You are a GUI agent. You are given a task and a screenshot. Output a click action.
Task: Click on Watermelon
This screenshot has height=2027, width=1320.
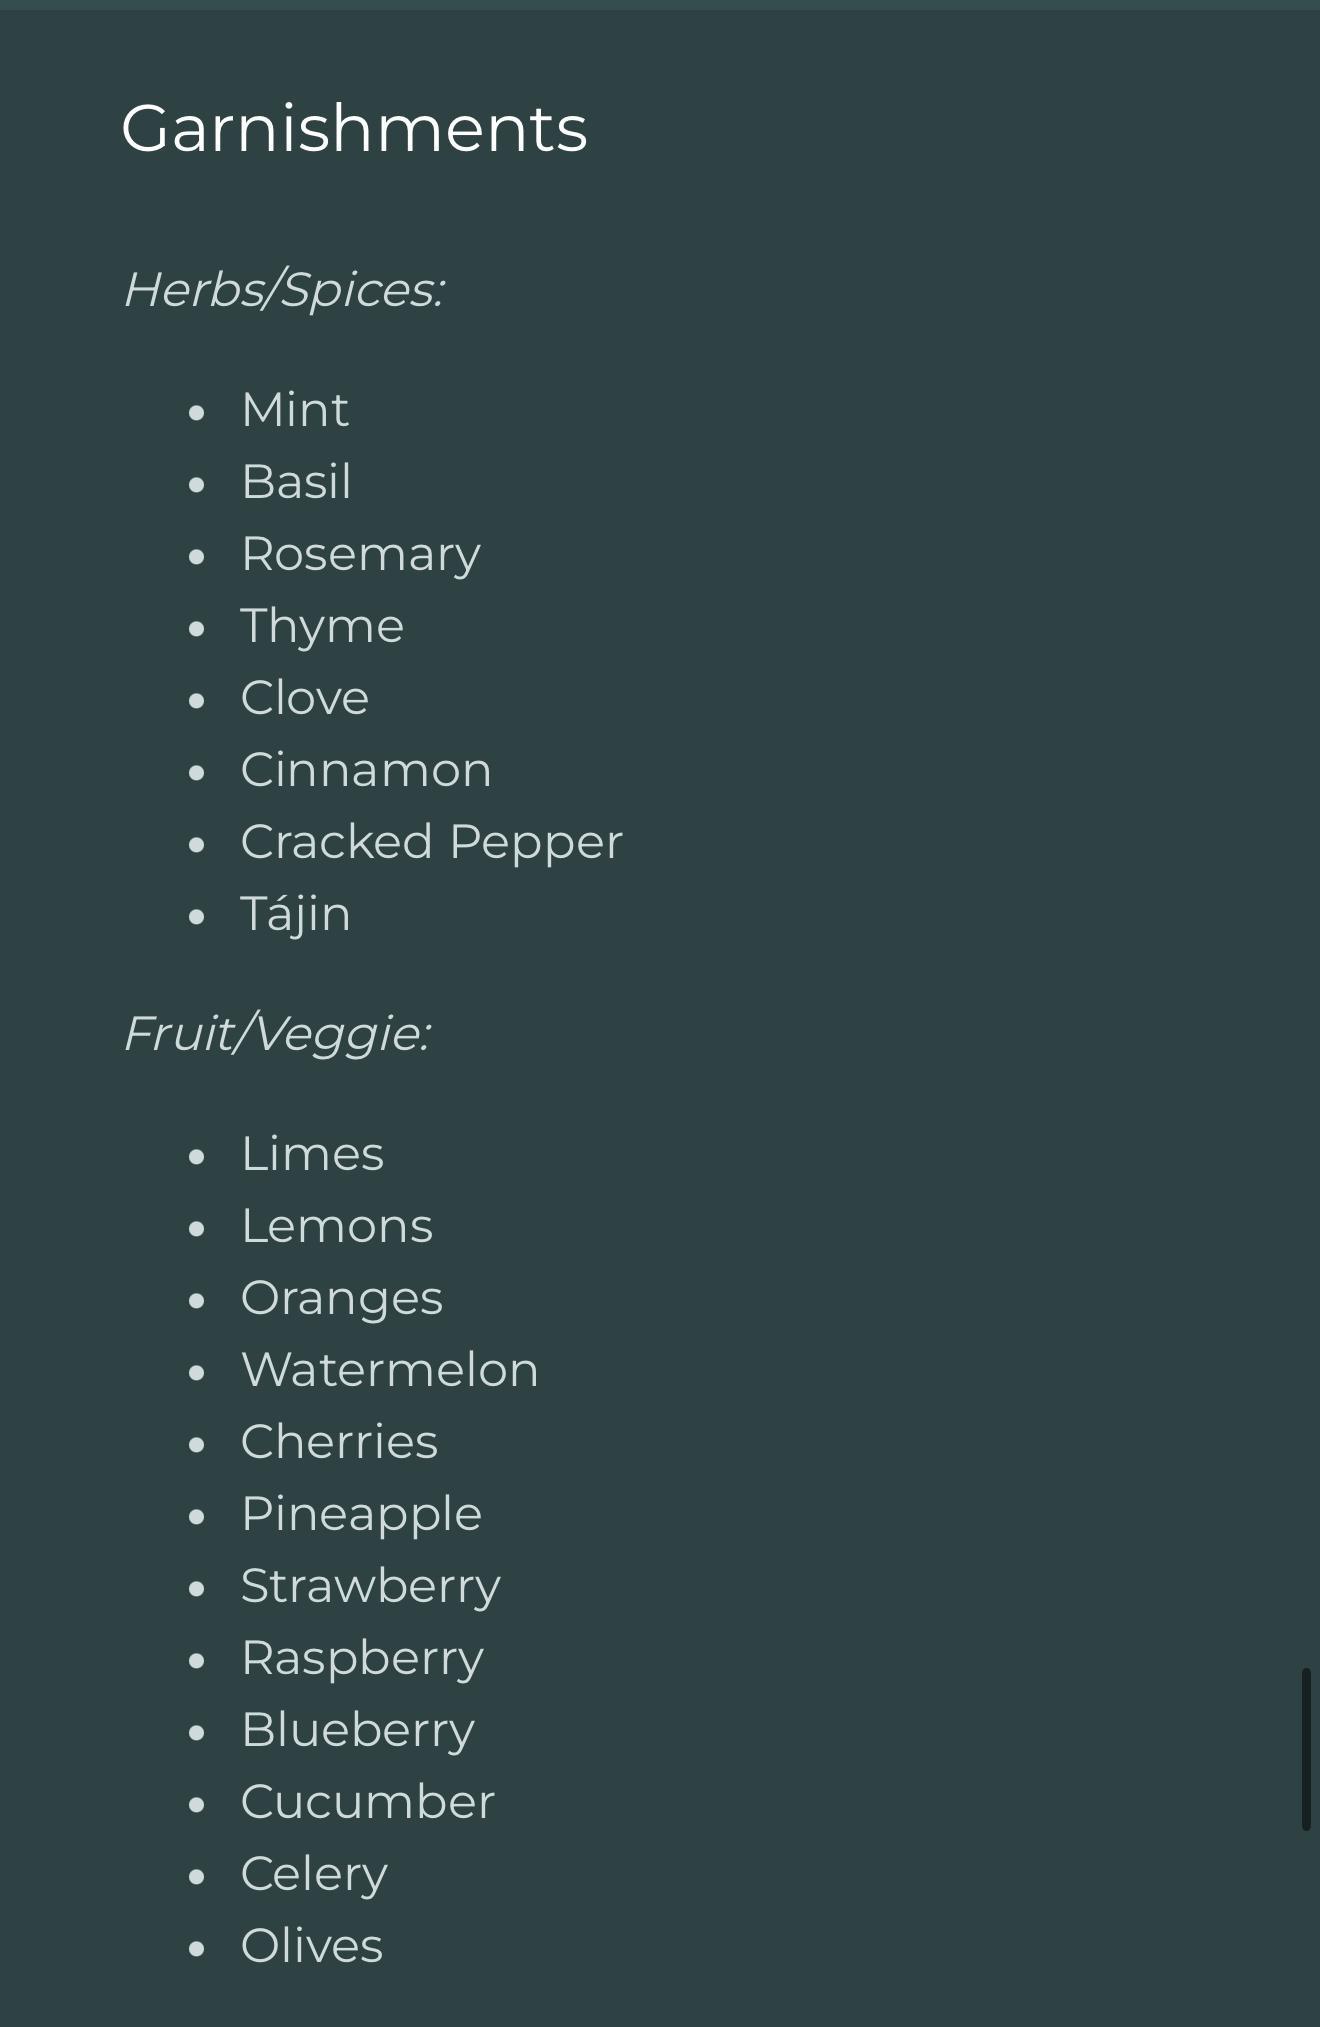click(389, 1370)
